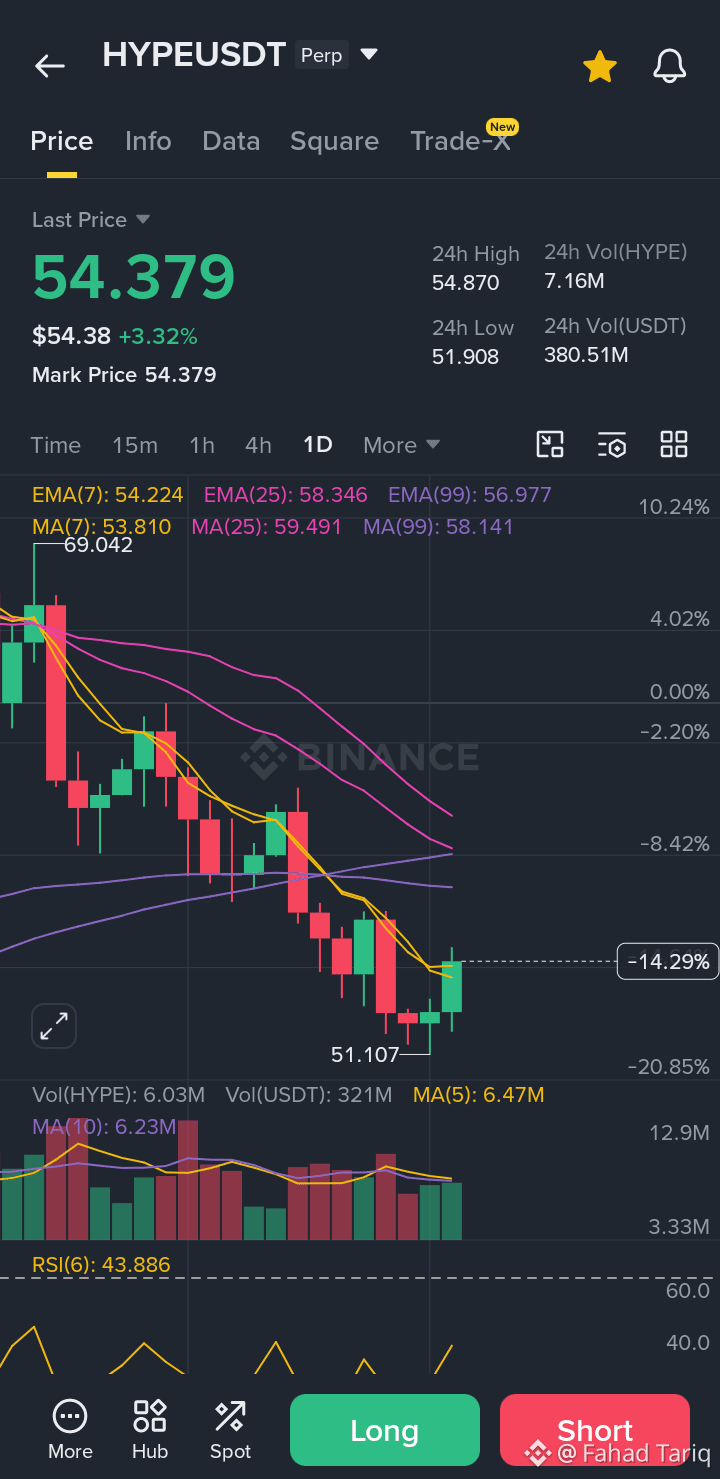The image size is (720, 1479).
Task: Open the Last Price dropdown
Action: coord(91,220)
